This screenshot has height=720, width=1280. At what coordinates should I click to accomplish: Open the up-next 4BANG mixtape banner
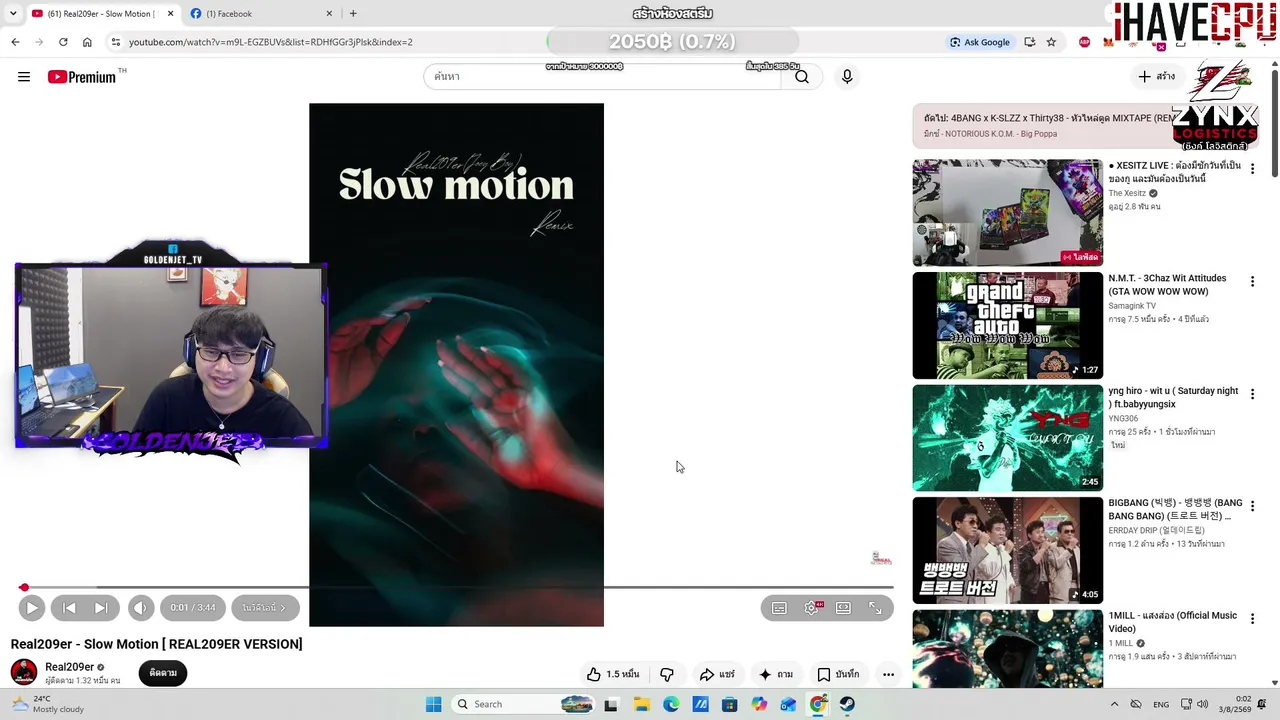click(1085, 126)
